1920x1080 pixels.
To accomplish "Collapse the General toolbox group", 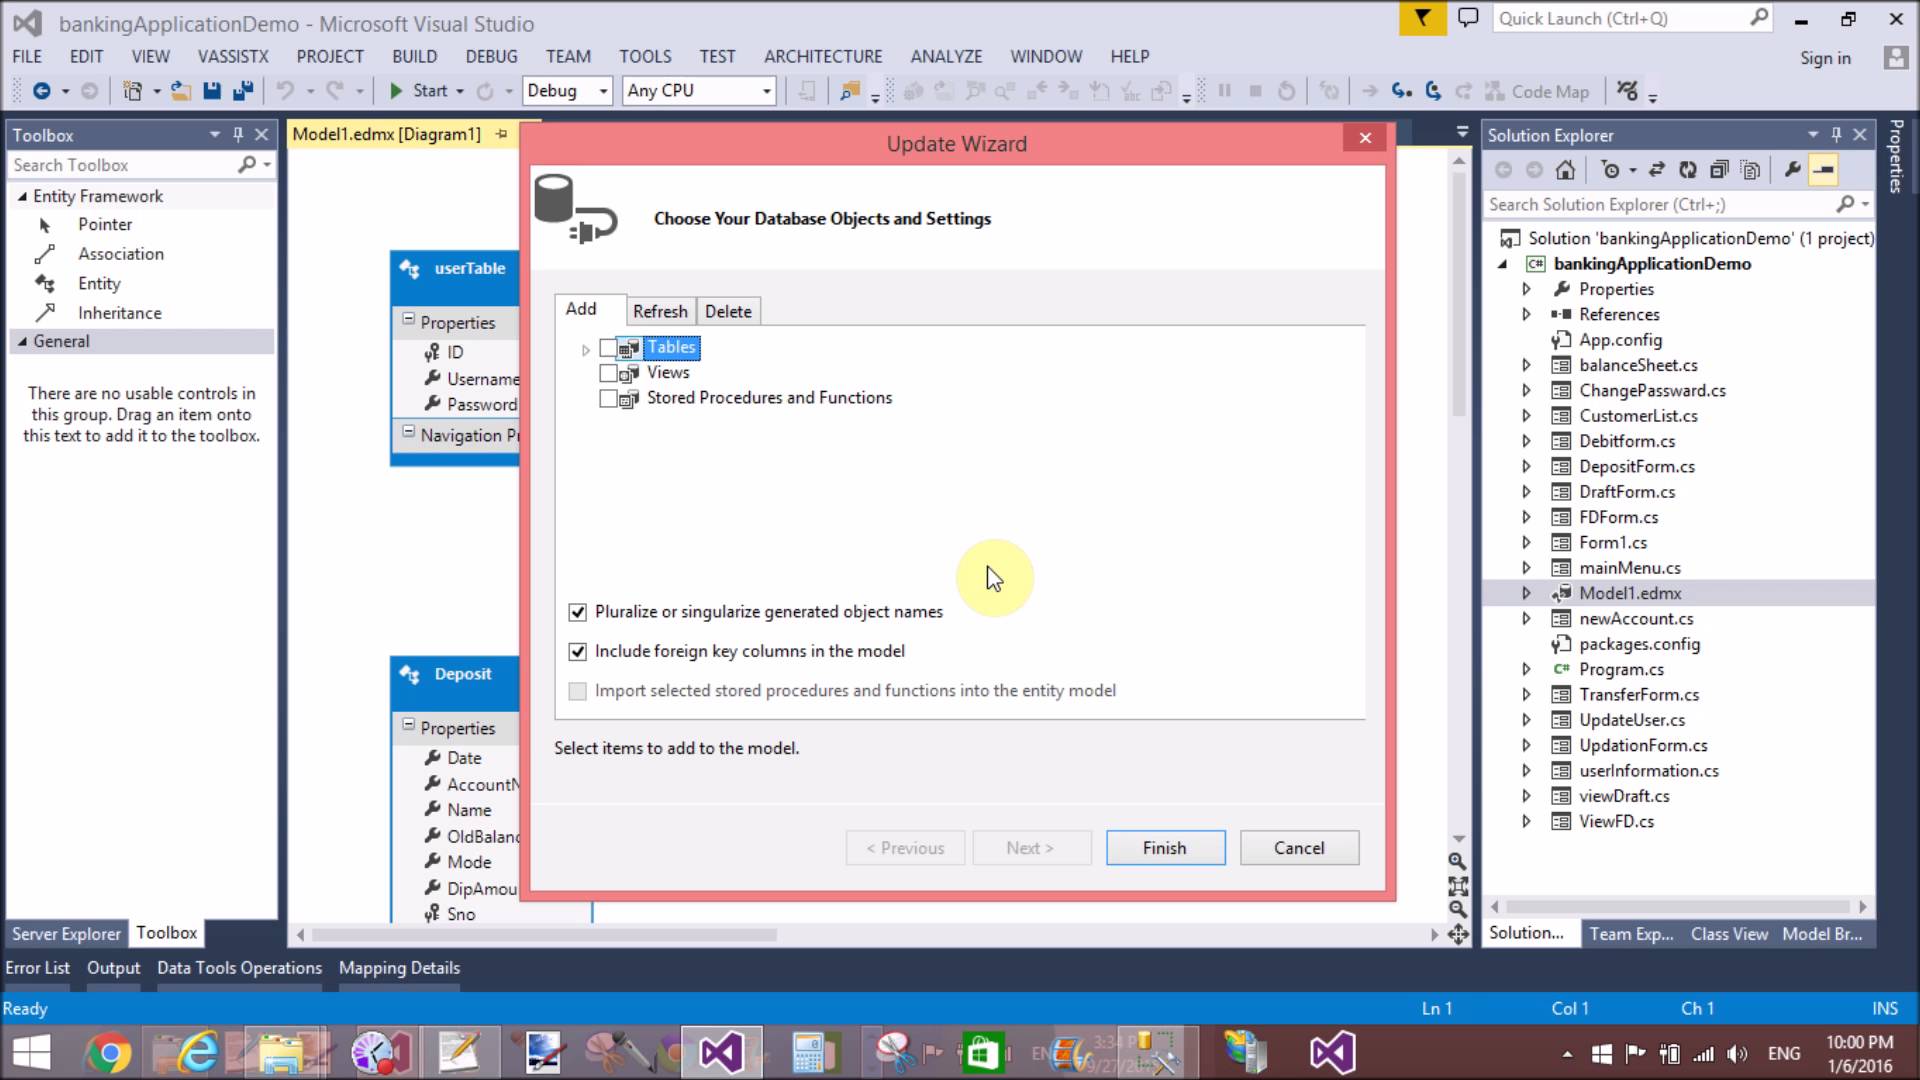I will tap(22, 341).
